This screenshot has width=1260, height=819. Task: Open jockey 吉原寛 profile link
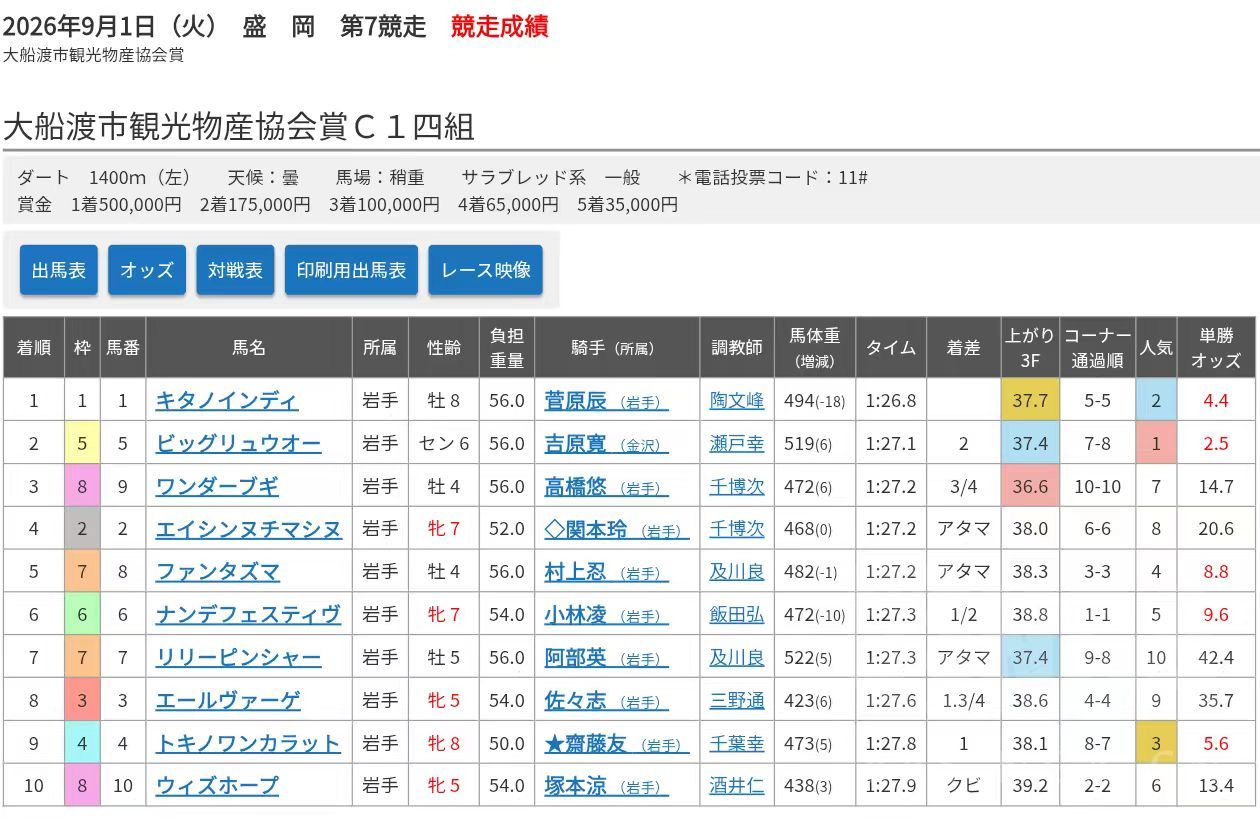pos(606,444)
